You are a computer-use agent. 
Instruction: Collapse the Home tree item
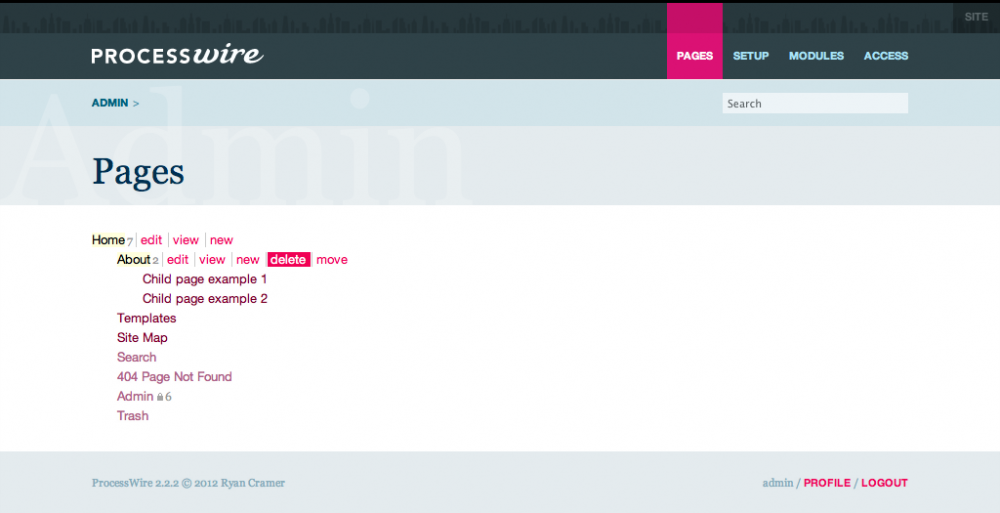point(108,240)
